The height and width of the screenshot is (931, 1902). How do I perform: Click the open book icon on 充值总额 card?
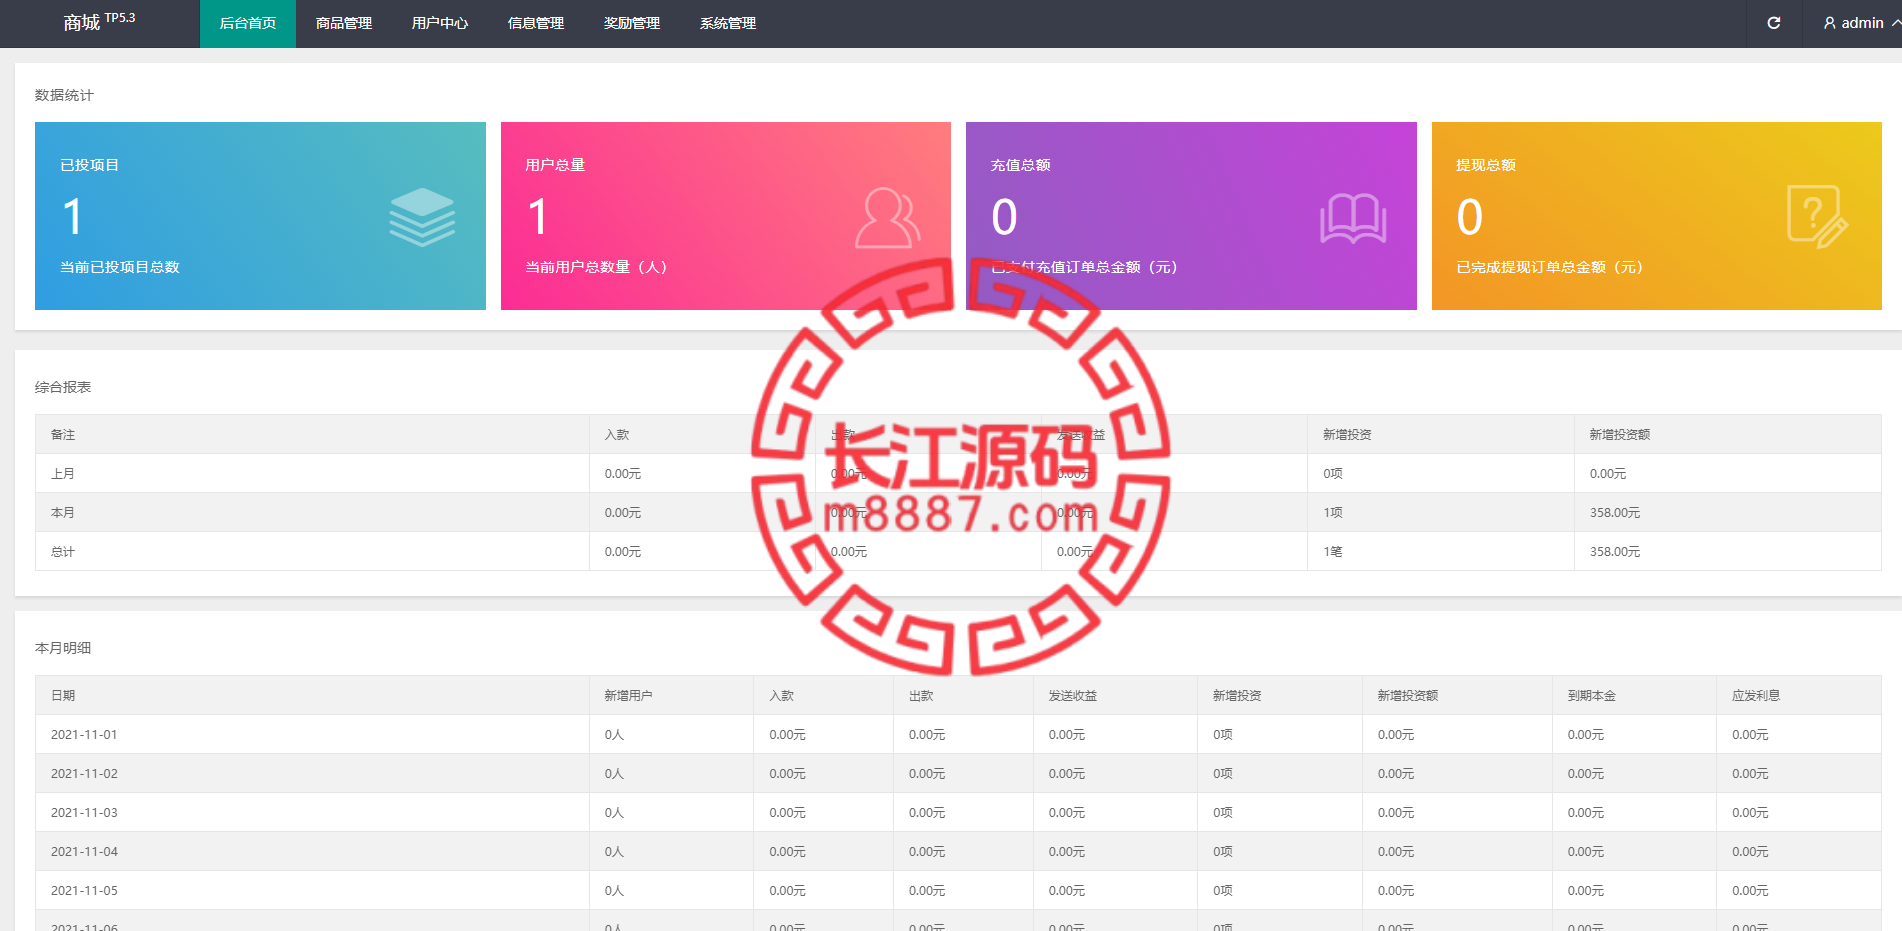pos(1353,218)
